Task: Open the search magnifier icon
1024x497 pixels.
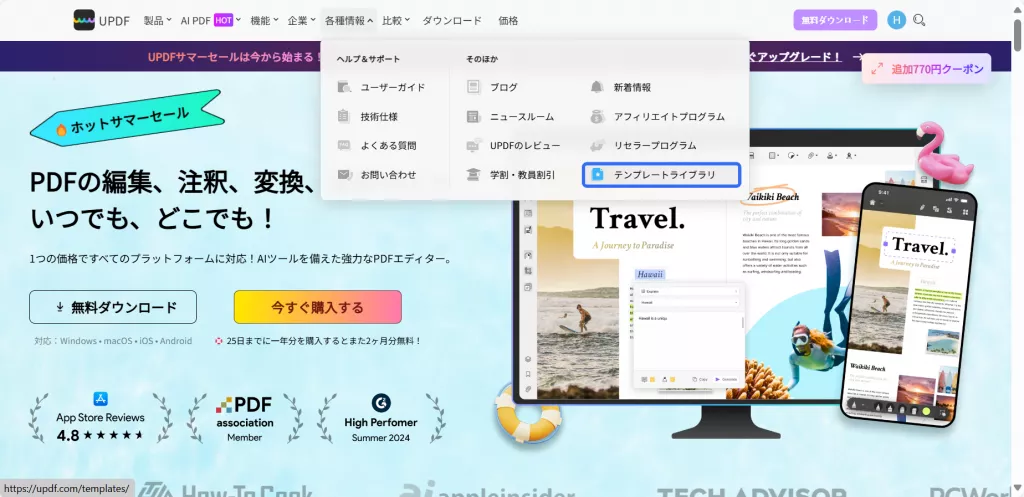Action: (x=919, y=20)
